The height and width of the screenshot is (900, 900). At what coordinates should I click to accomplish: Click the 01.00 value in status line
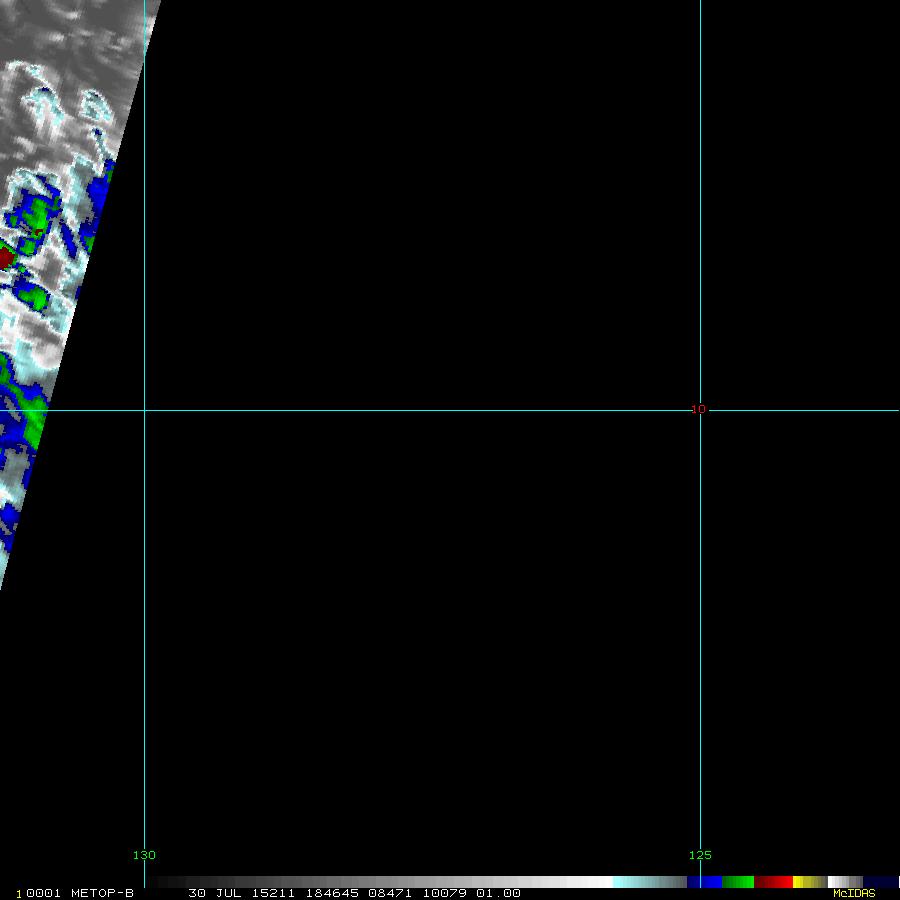(x=498, y=893)
